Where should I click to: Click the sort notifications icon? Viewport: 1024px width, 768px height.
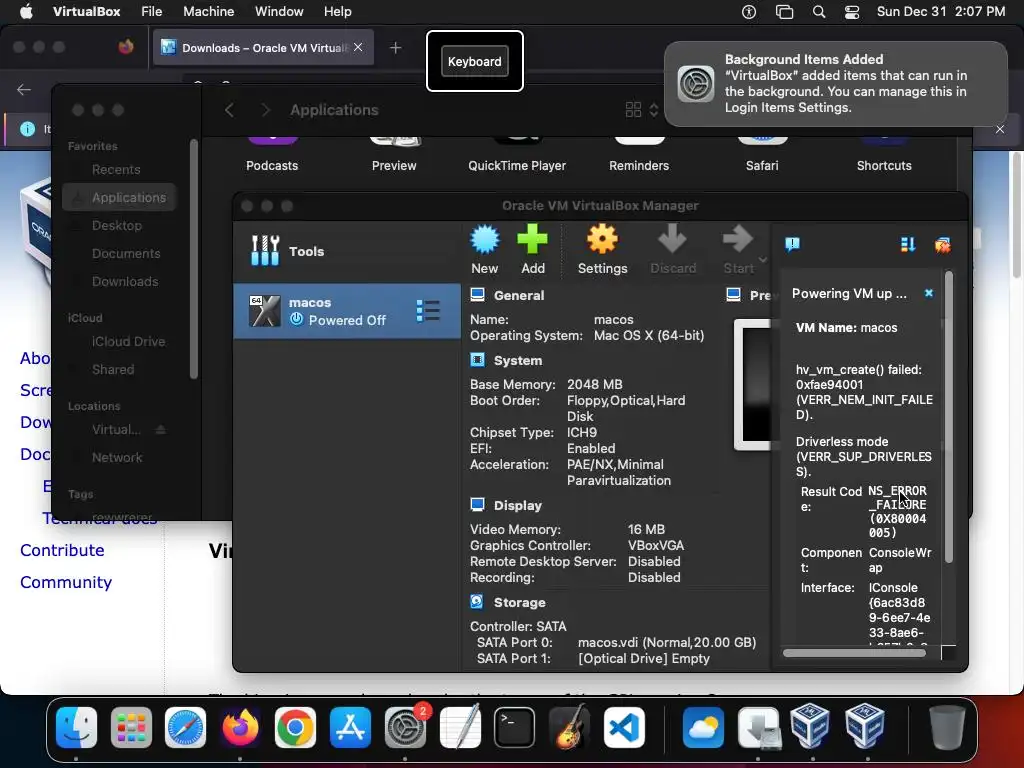pyautogui.click(x=908, y=244)
